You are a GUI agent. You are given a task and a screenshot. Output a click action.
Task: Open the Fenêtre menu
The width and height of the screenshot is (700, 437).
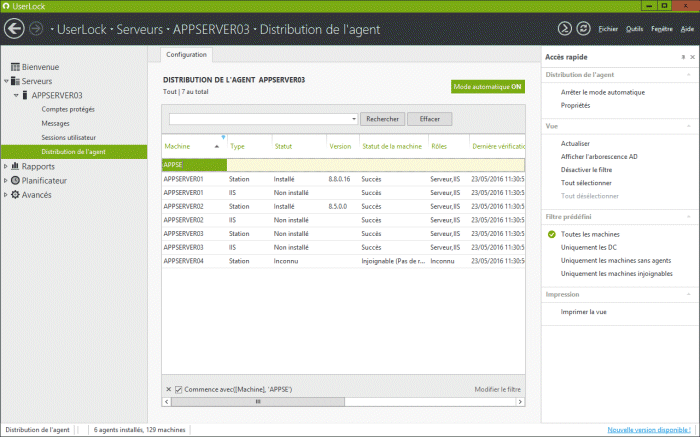pyautogui.click(x=662, y=29)
